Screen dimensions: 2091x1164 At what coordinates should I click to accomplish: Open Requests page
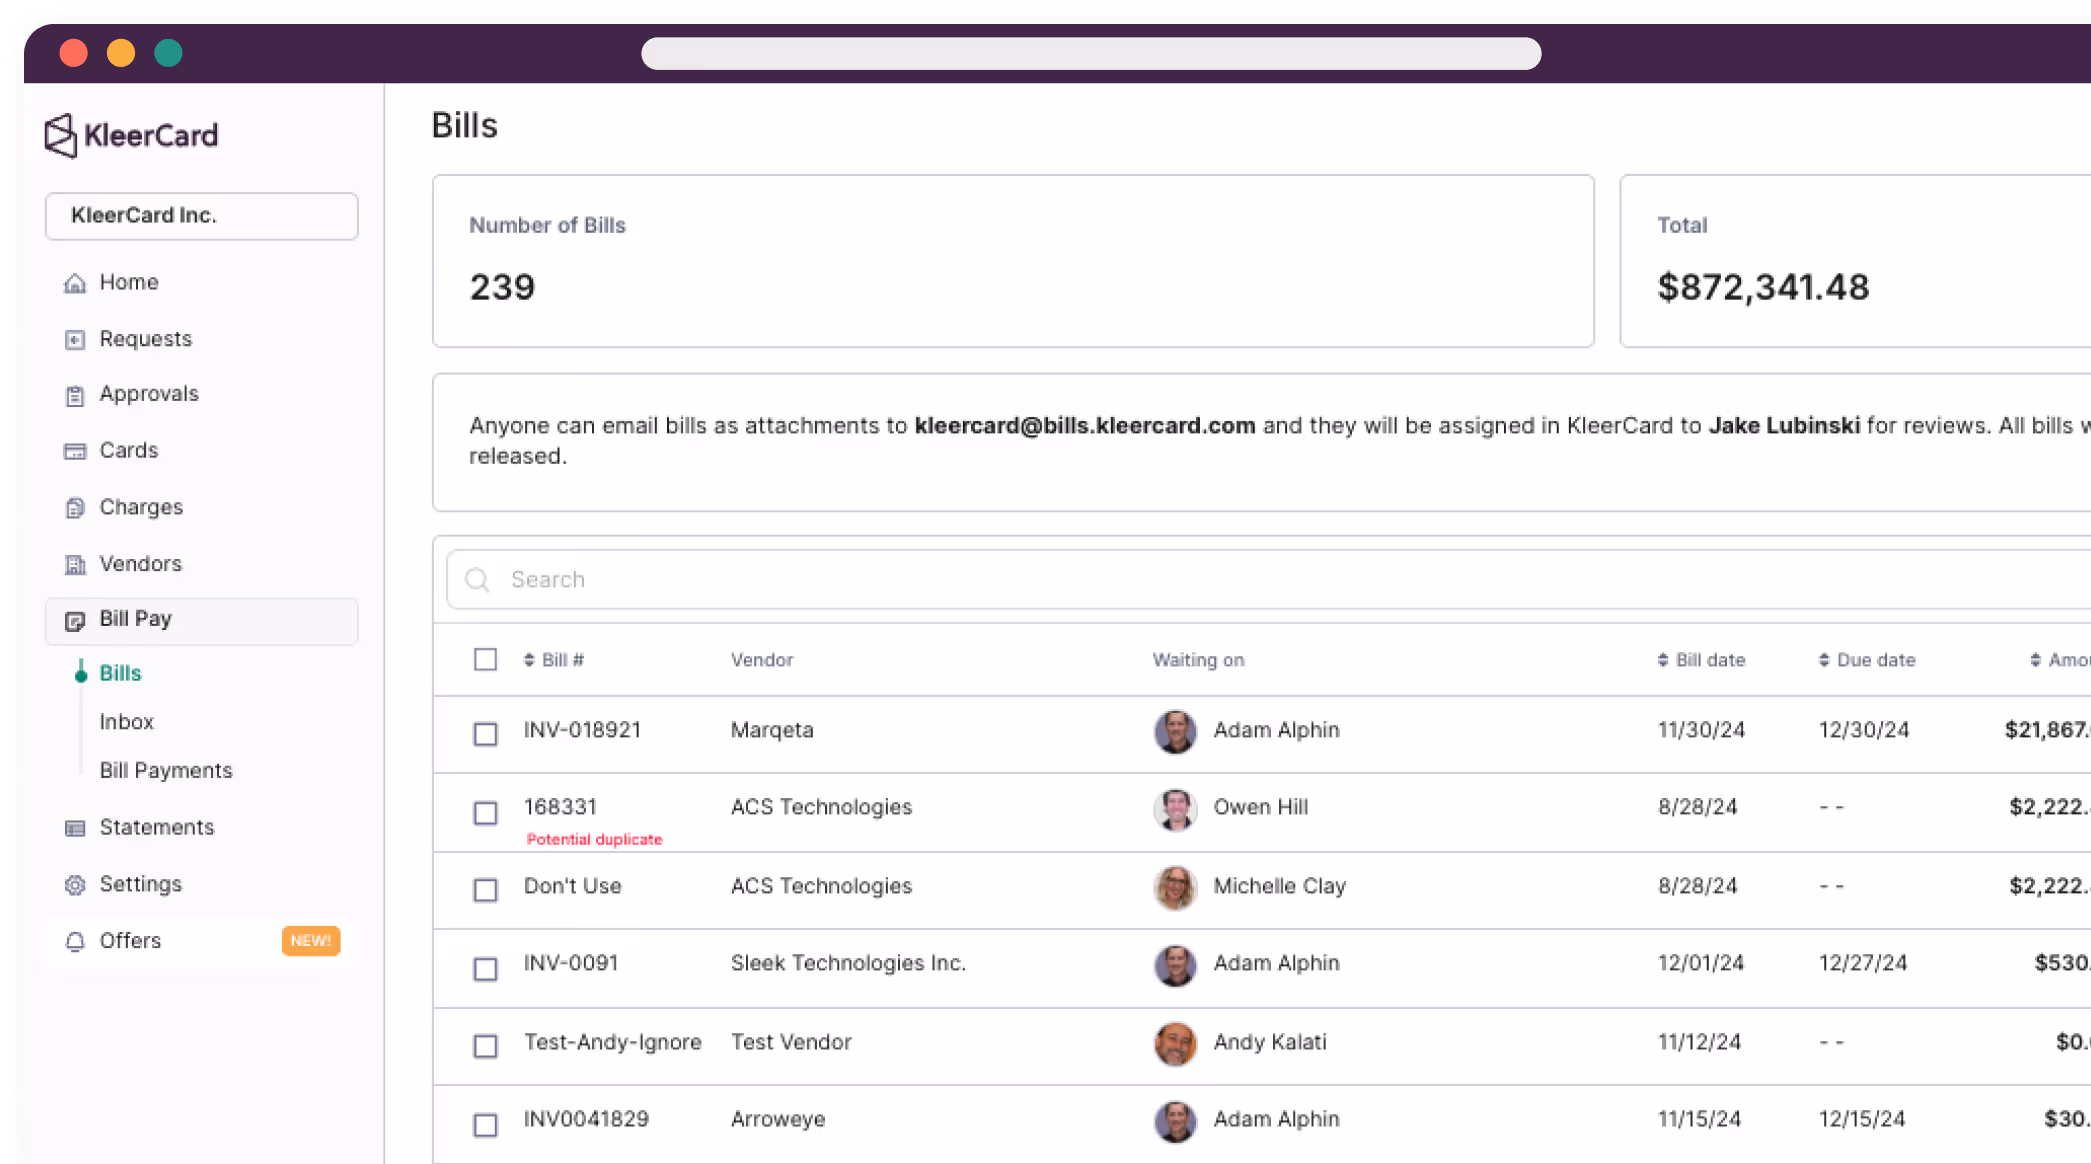(x=145, y=339)
